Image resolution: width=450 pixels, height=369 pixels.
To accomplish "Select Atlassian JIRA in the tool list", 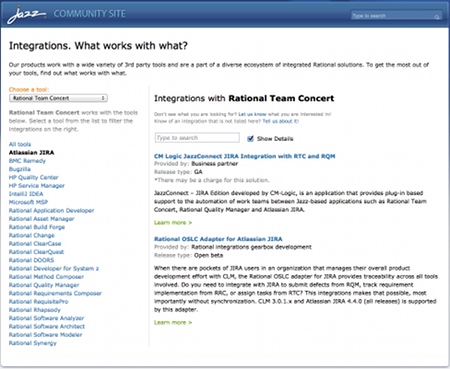I will tap(31, 152).
